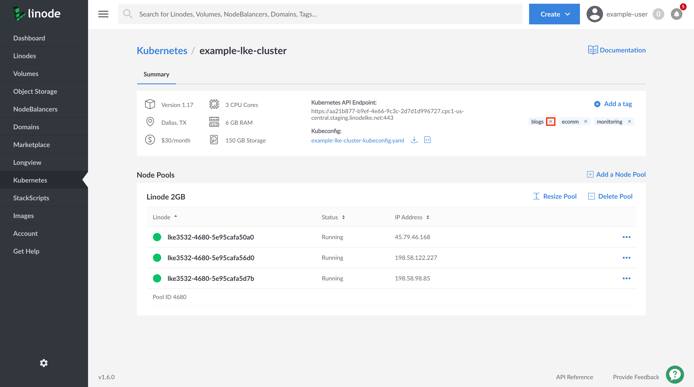Open the Create dropdown

coord(554,14)
